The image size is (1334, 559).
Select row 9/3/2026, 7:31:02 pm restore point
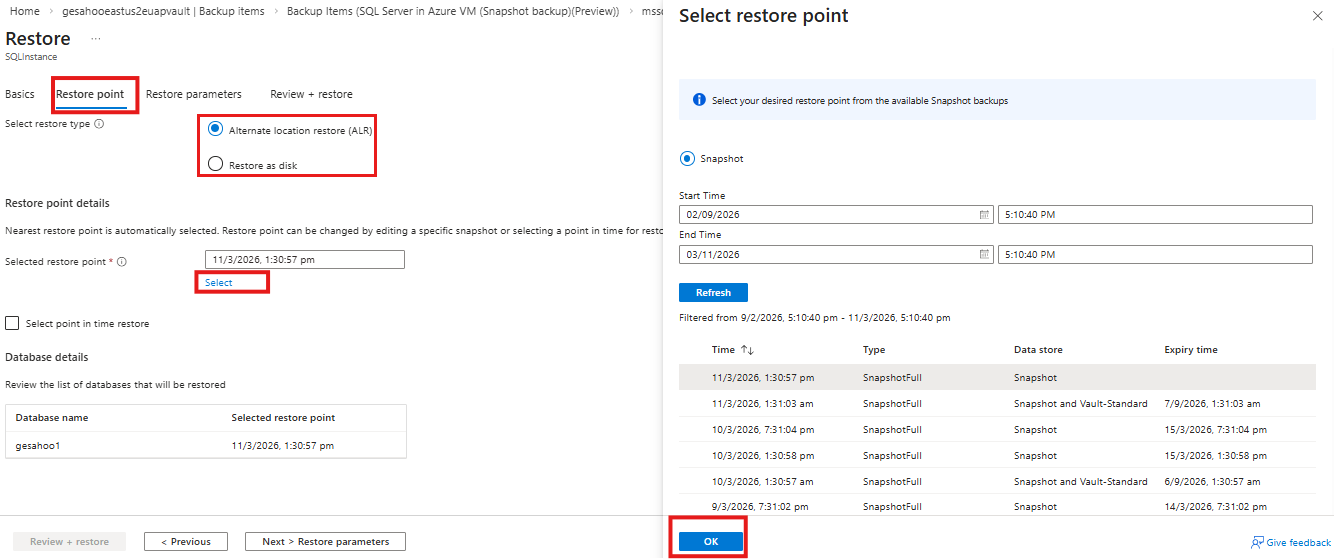coord(997,507)
